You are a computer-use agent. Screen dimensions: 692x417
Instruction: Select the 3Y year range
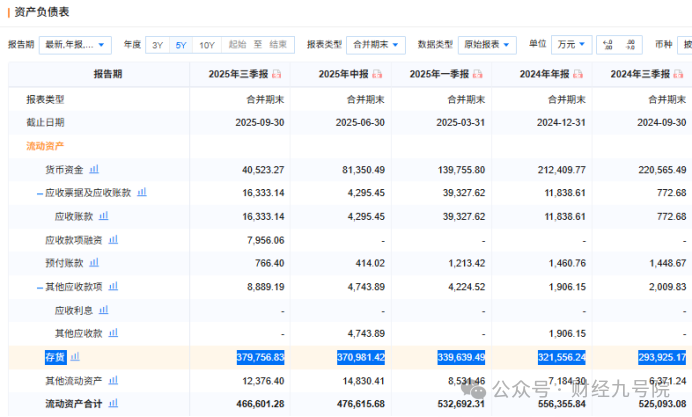pos(158,45)
